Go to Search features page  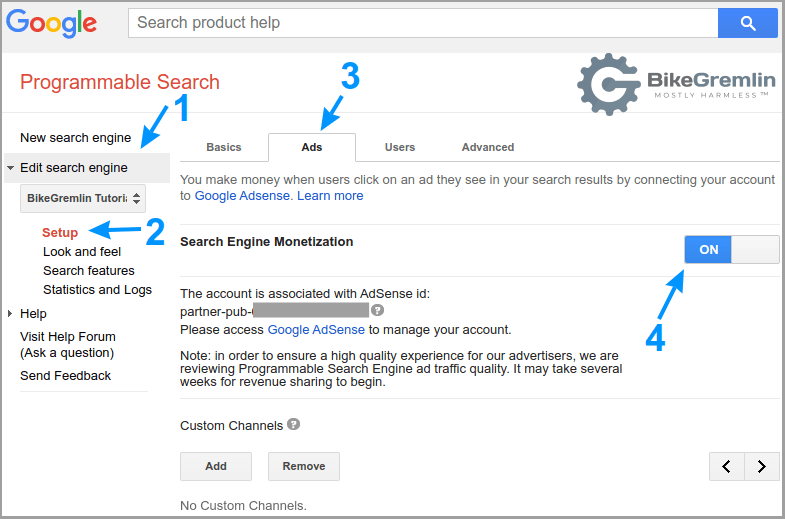89,271
